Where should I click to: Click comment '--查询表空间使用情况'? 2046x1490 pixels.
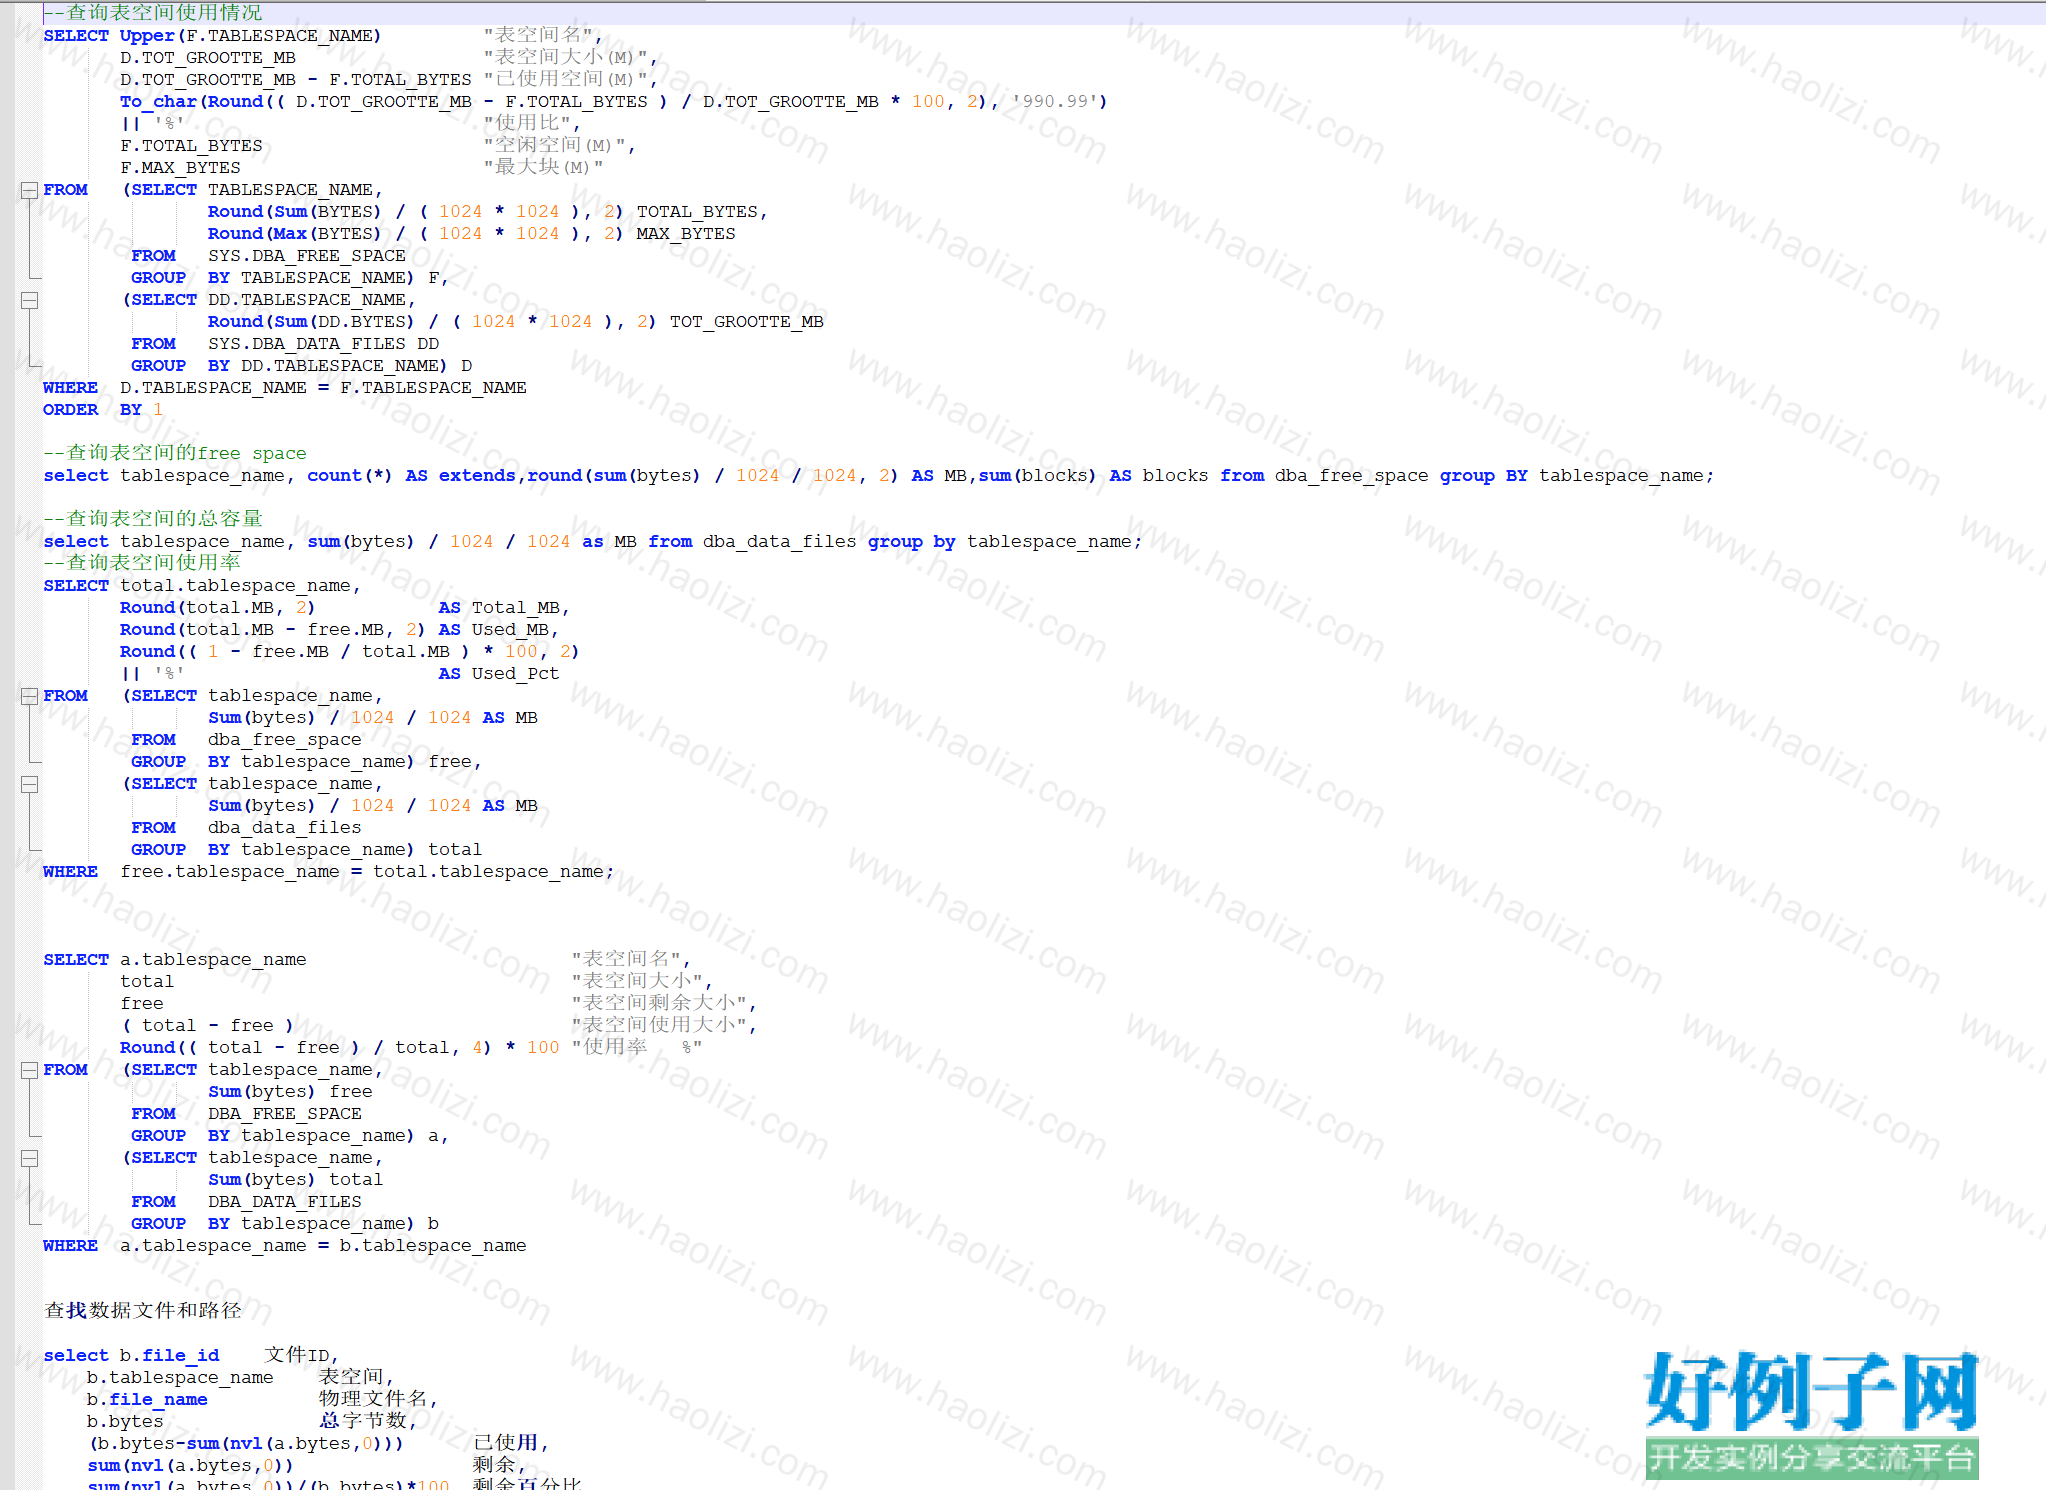coord(153,13)
